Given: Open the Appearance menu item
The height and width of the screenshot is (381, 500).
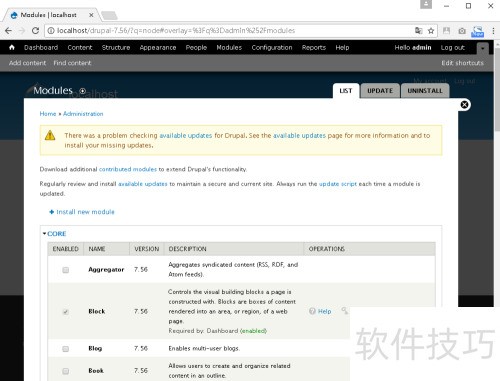Looking at the screenshot, I should click(x=158, y=47).
